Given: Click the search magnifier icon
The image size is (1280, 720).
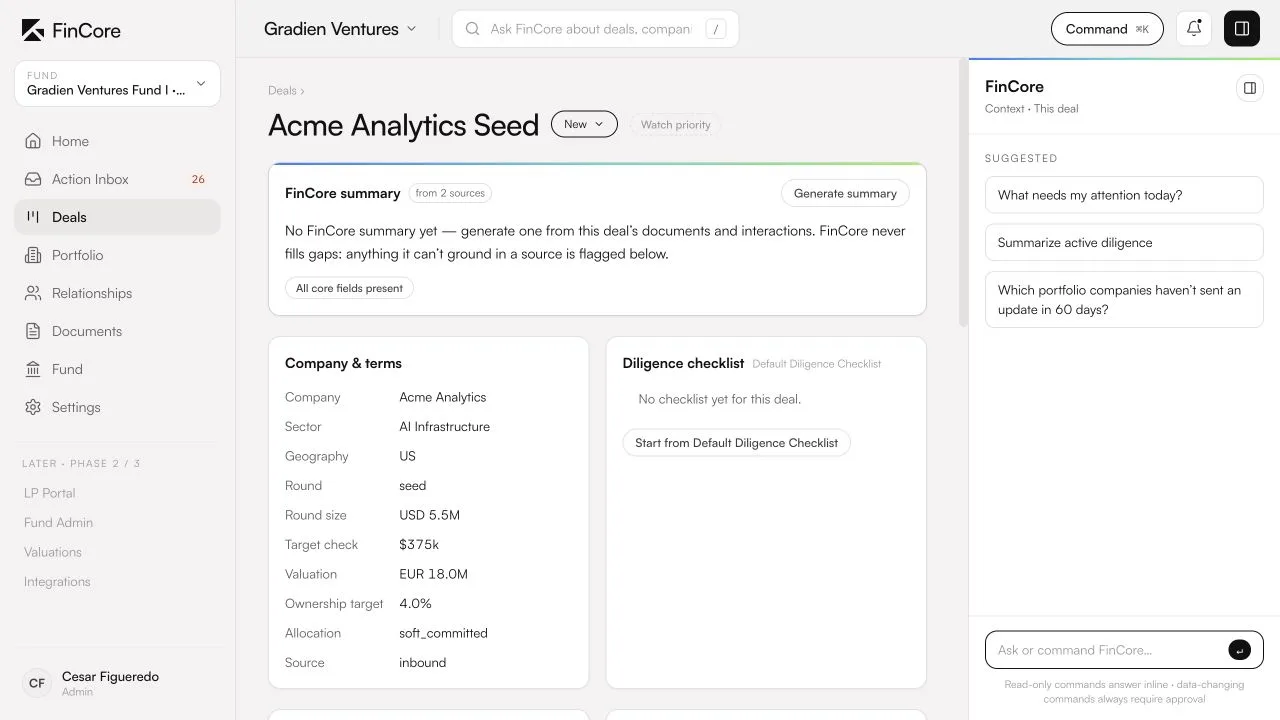Looking at the screenshot, I should click(472, 29).
